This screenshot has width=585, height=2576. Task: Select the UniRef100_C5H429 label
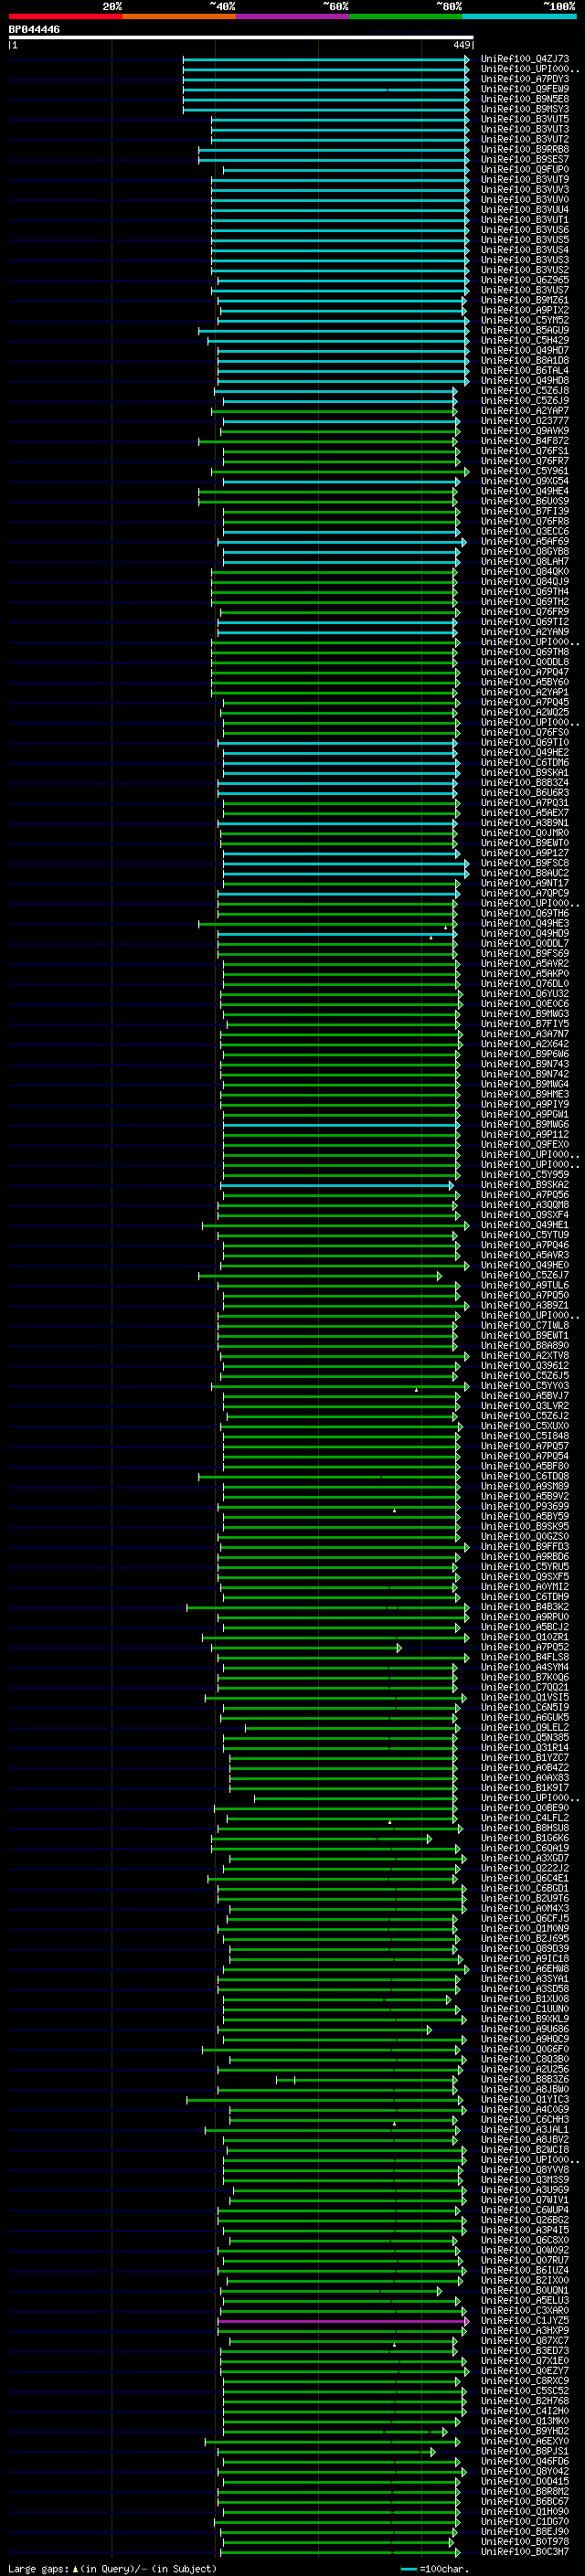point(525,340)
